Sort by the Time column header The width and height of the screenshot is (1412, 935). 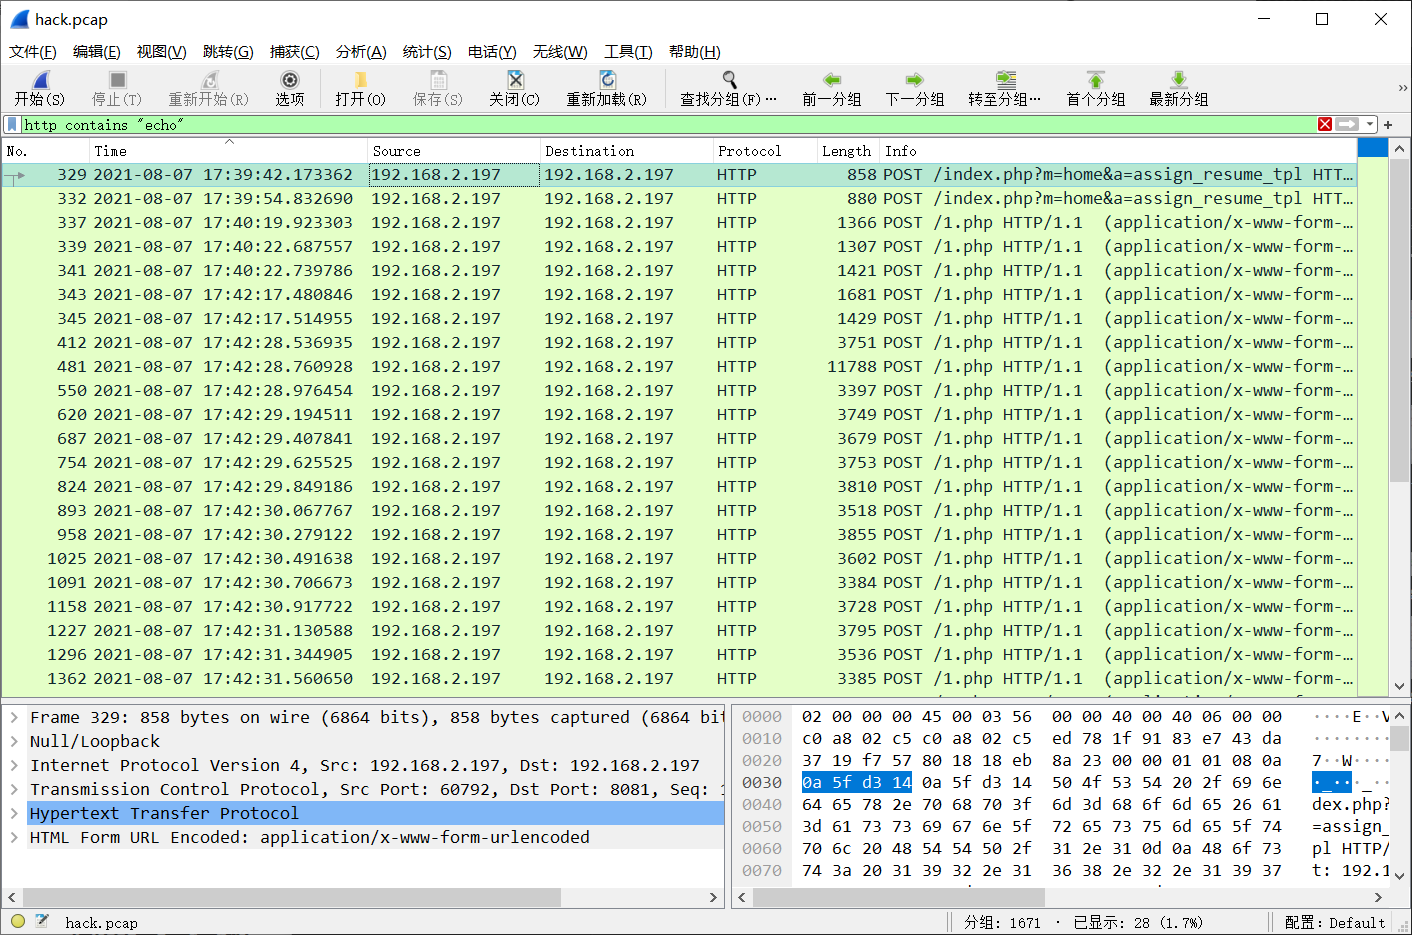click(228, 151)
